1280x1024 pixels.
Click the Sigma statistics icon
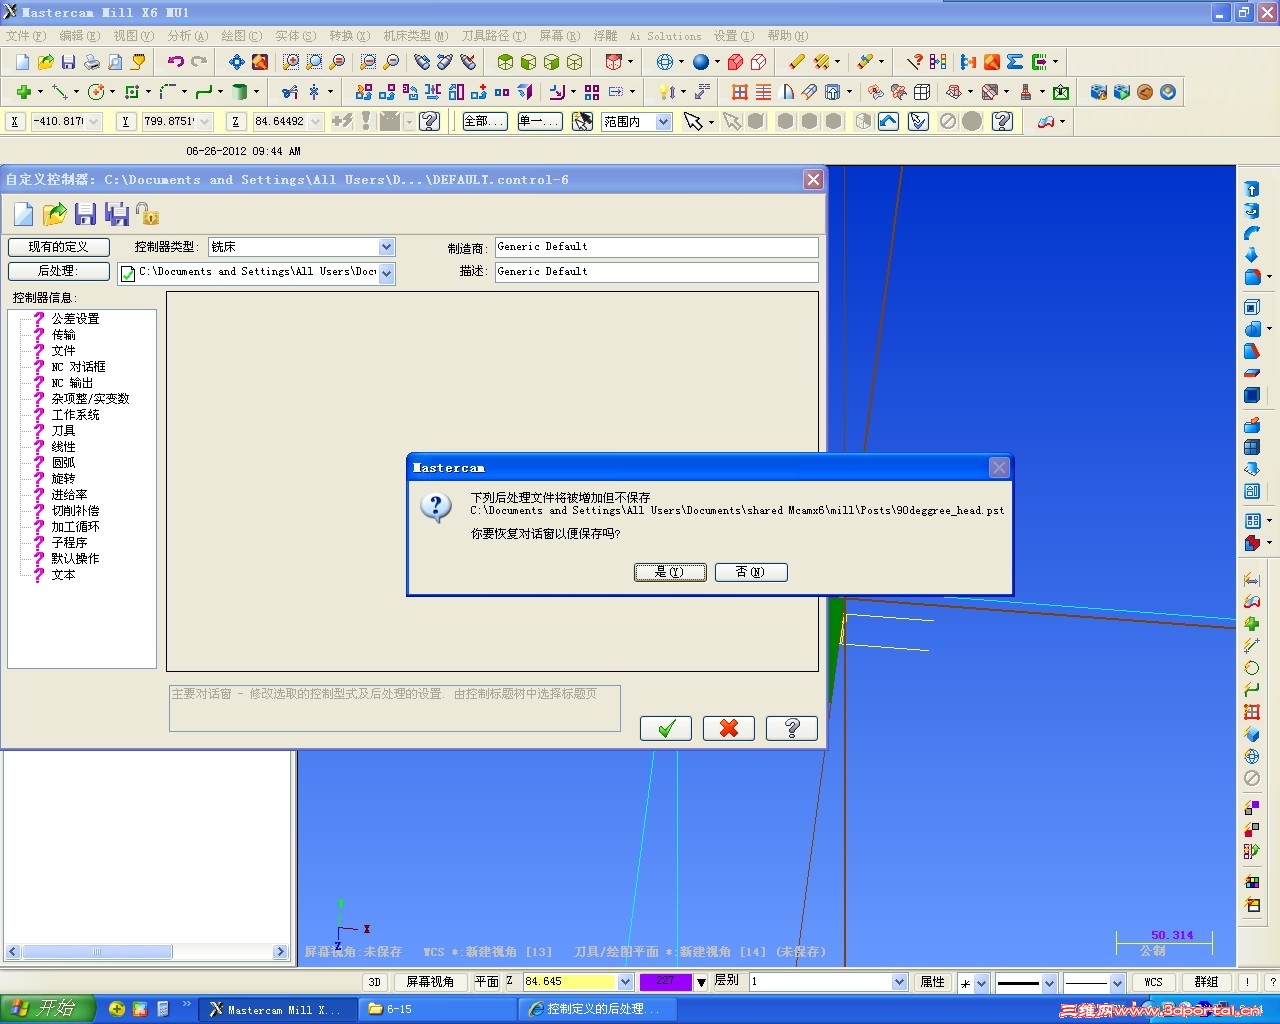pyautogui.click(x=1015, y=62)
